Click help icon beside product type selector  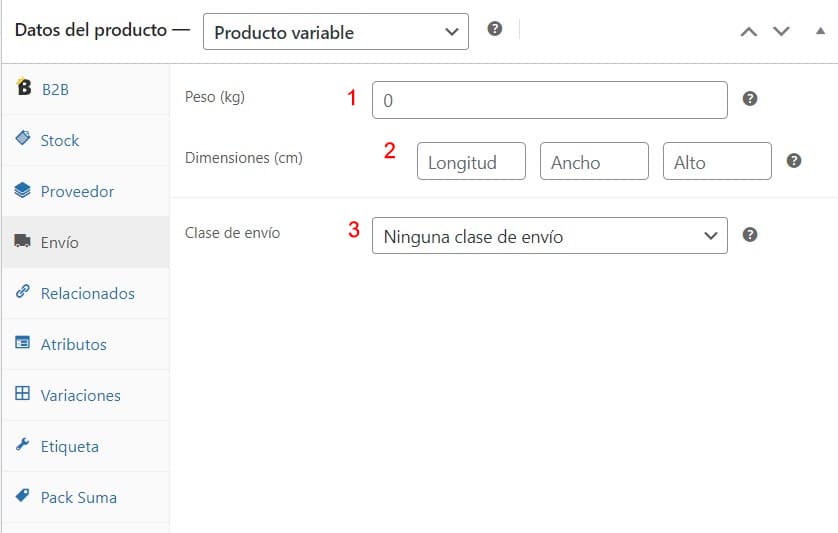tap(495, 29)
